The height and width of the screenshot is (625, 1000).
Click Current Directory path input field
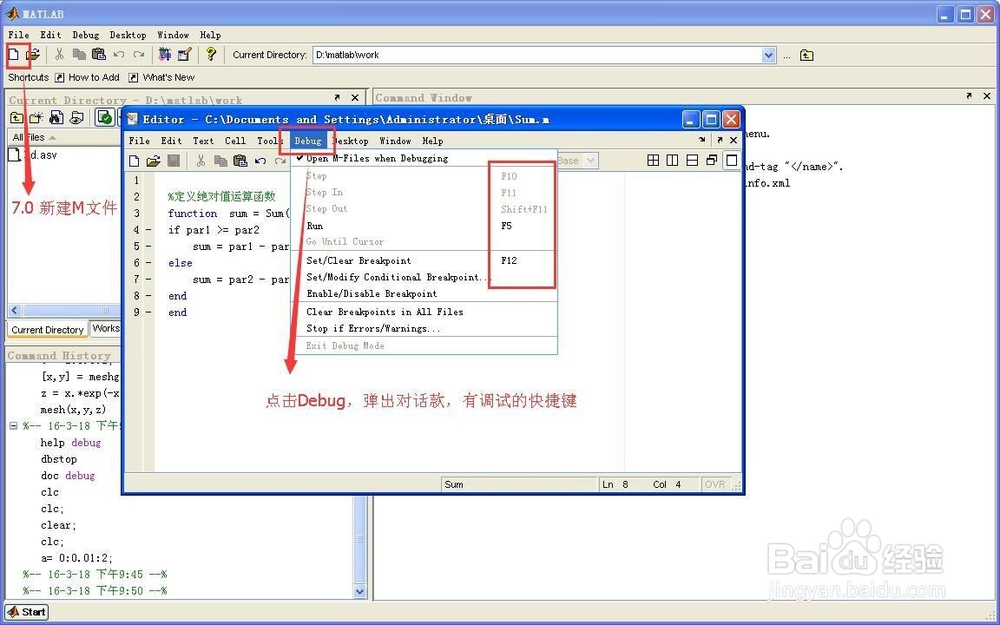(x=538, y=55)
